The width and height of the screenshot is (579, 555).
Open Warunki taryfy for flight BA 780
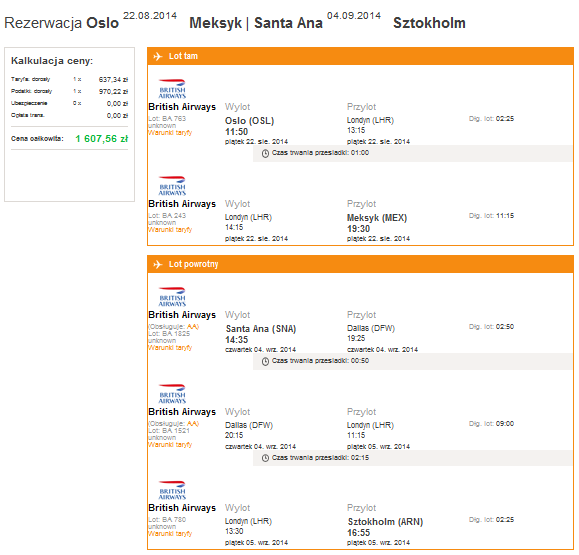pyautogui.click(x=170, y=534)
